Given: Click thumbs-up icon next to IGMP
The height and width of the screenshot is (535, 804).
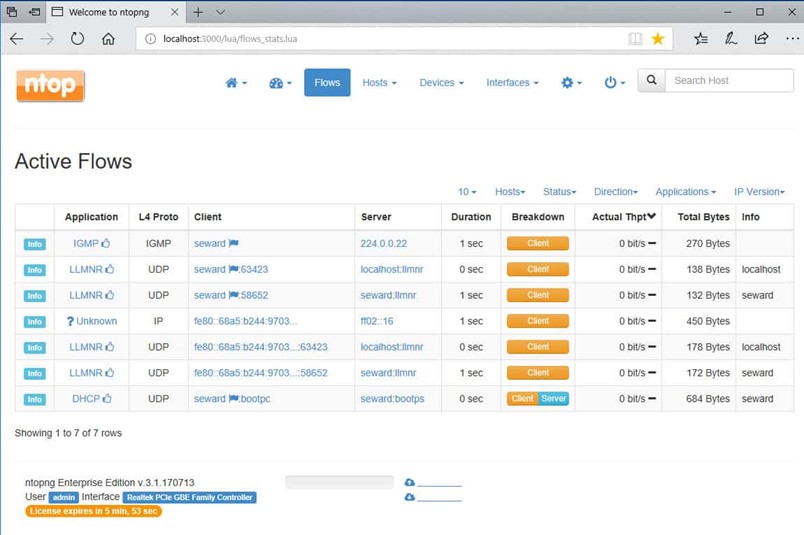Looking at the screenshot, I should pyautogui.click(x=106, y=243).
